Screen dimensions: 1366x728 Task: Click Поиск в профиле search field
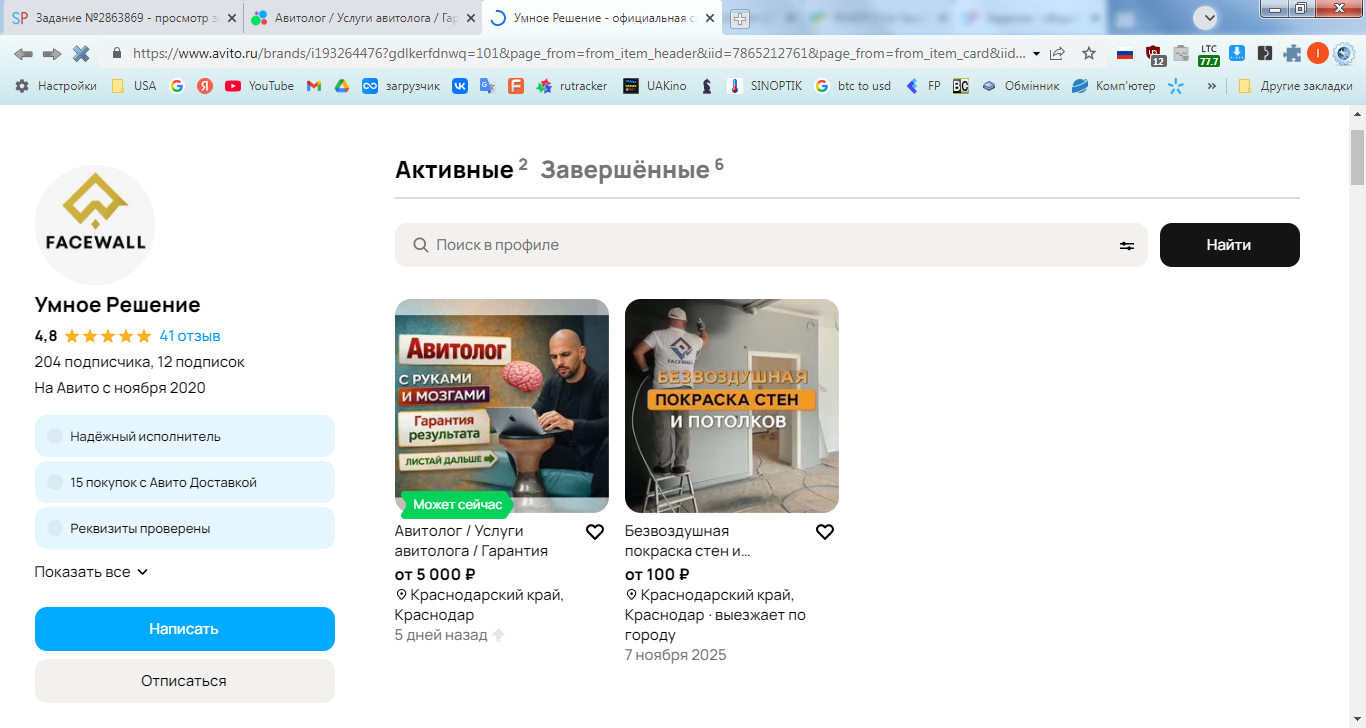(771, 245)
